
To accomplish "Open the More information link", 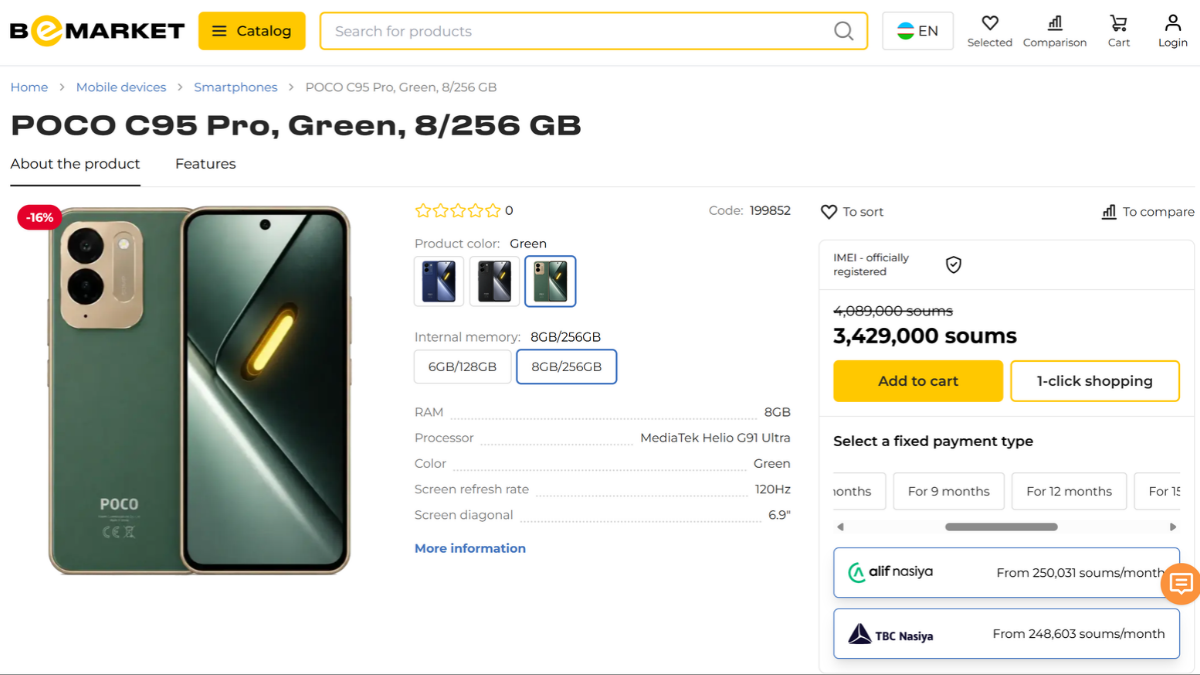I will (x=470, y=548).
